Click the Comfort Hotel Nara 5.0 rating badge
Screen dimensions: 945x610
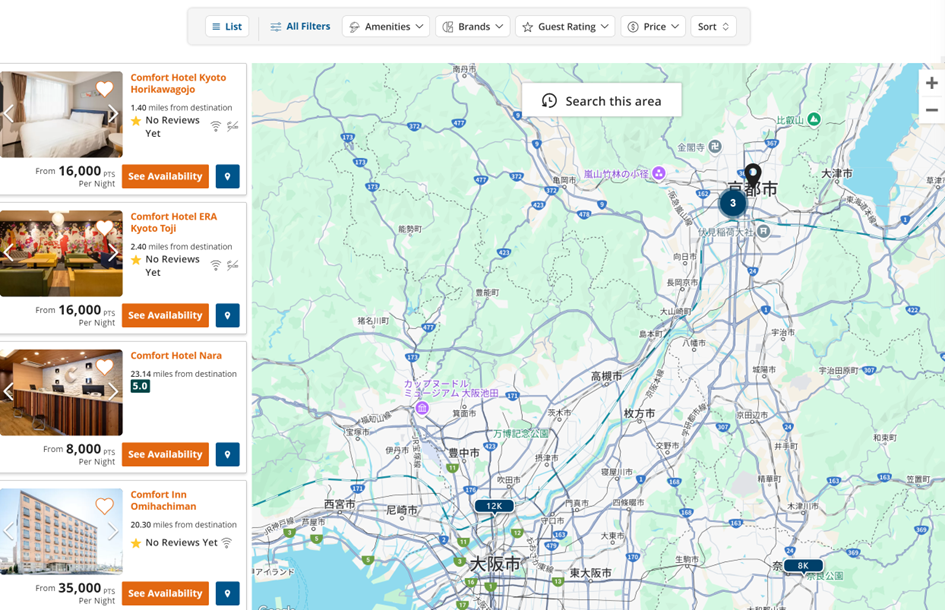click(140, 386)
